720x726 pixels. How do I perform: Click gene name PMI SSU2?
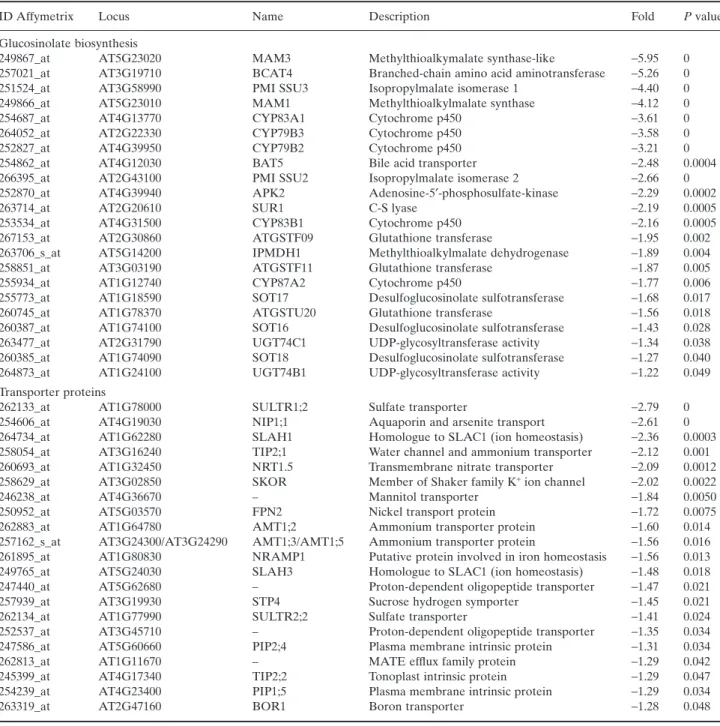pos(280,178)
